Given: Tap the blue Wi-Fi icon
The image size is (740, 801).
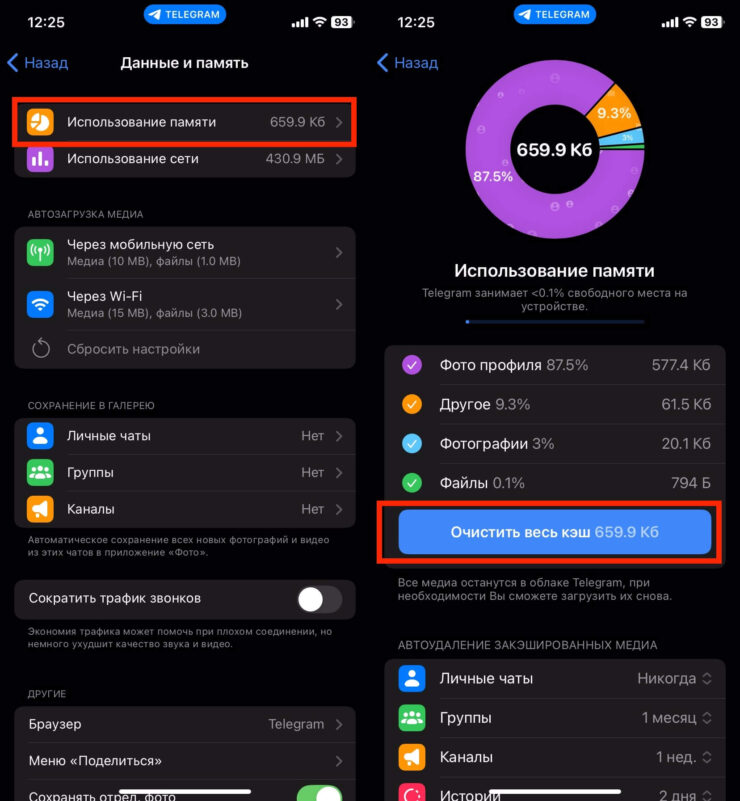Looking at the screenshot, I should click(x=41, y=304).
